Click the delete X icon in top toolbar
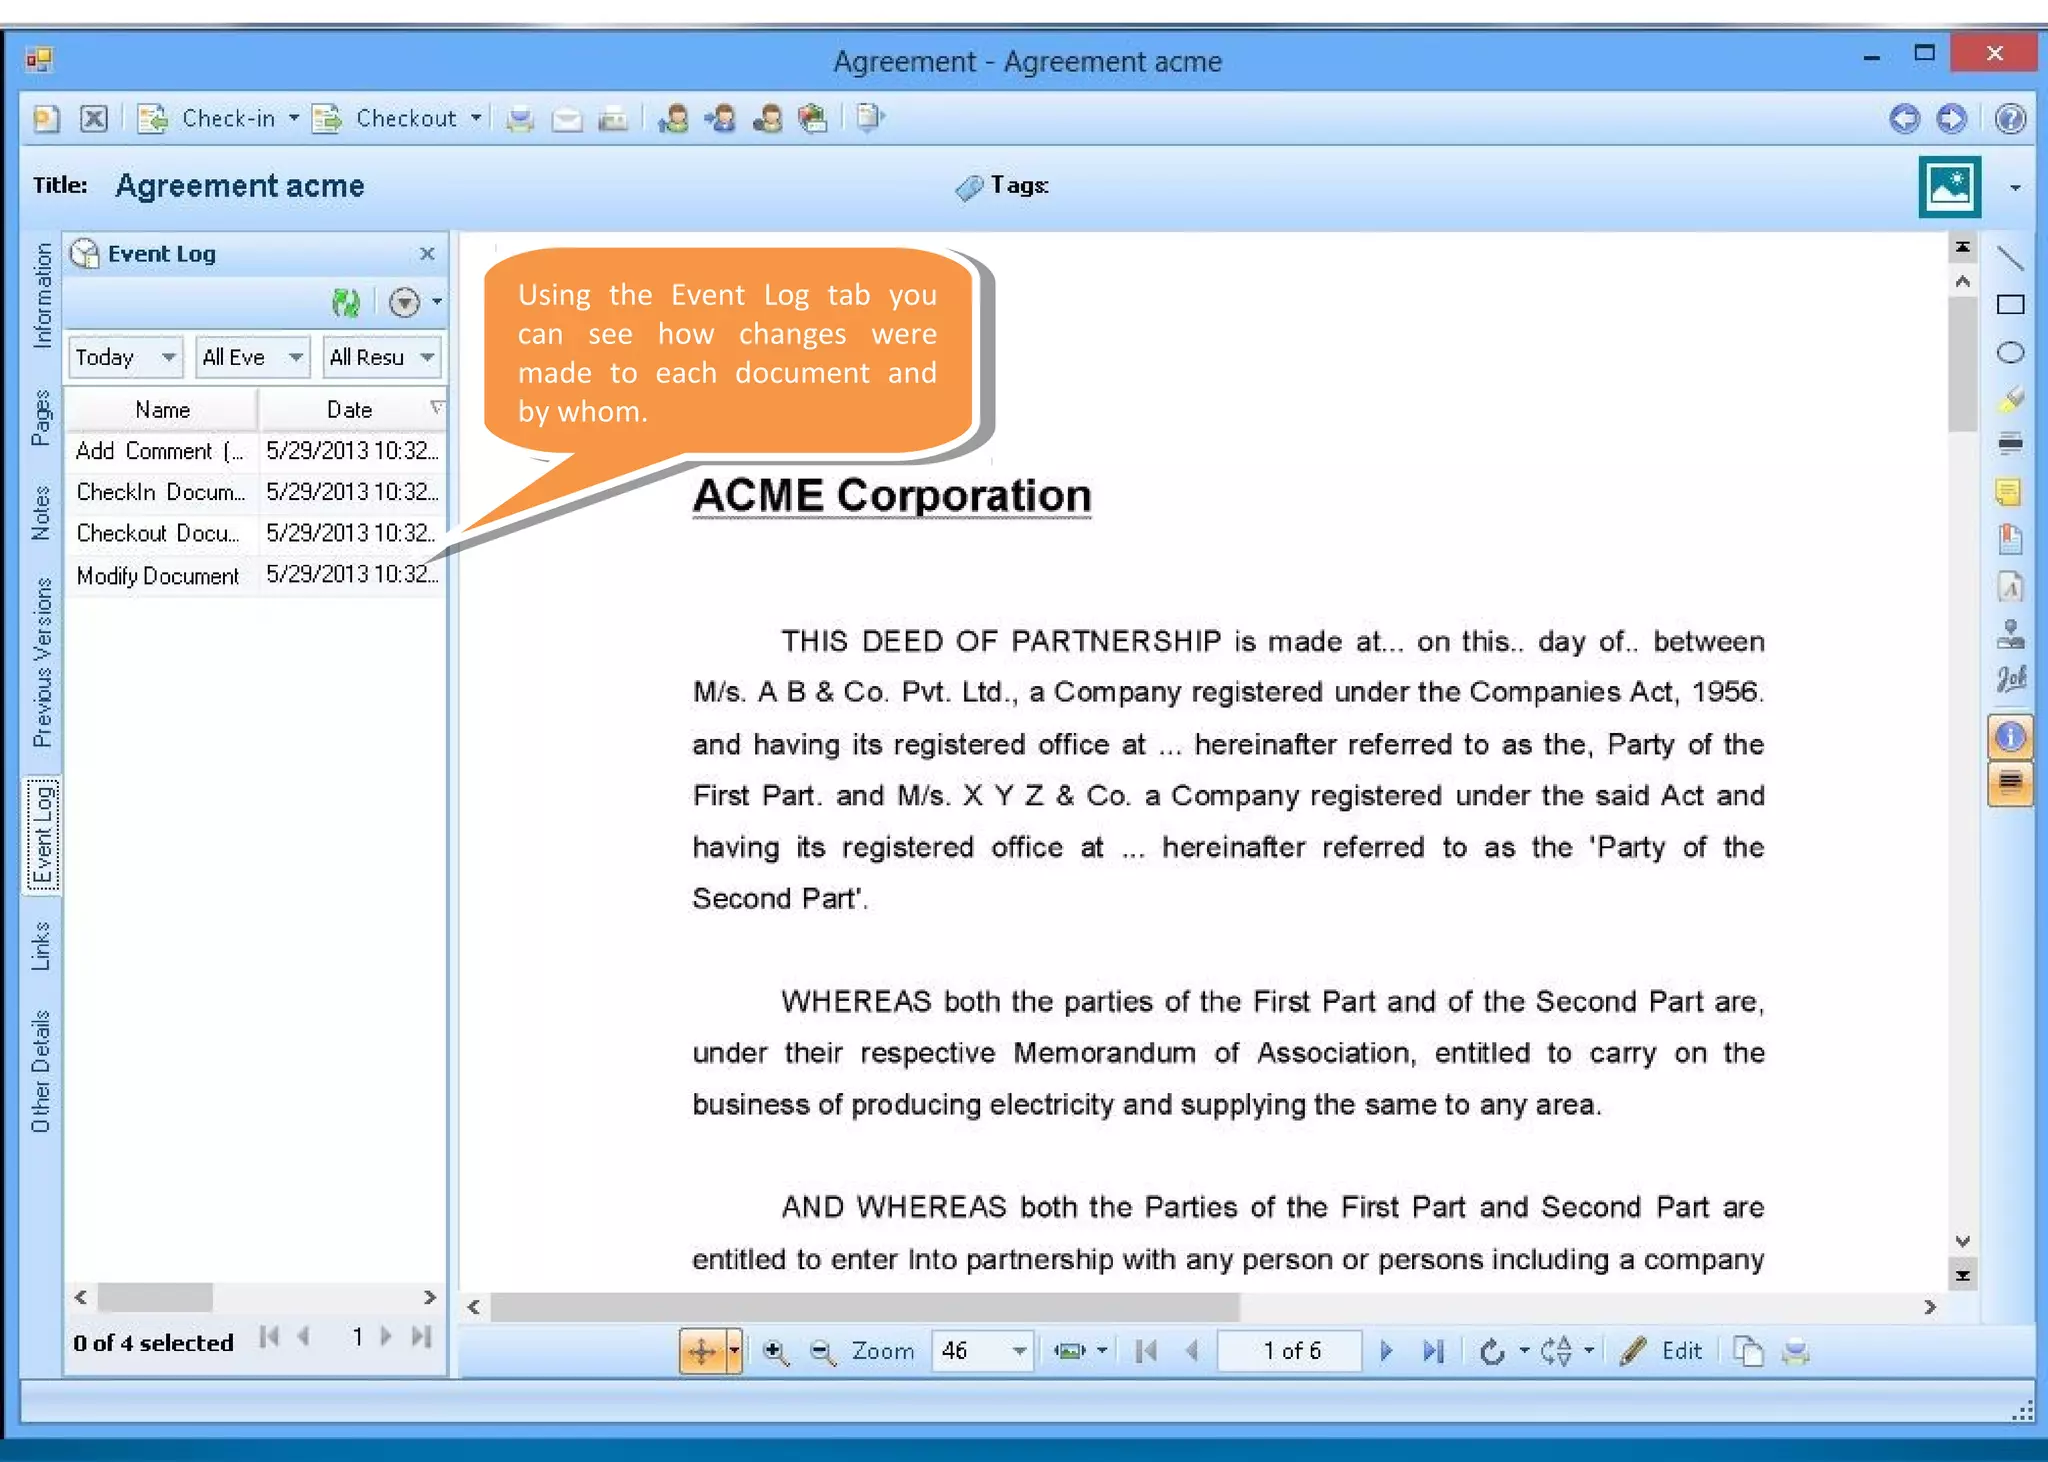Viewport: 2048px width, 1462px height. [94, 119]
